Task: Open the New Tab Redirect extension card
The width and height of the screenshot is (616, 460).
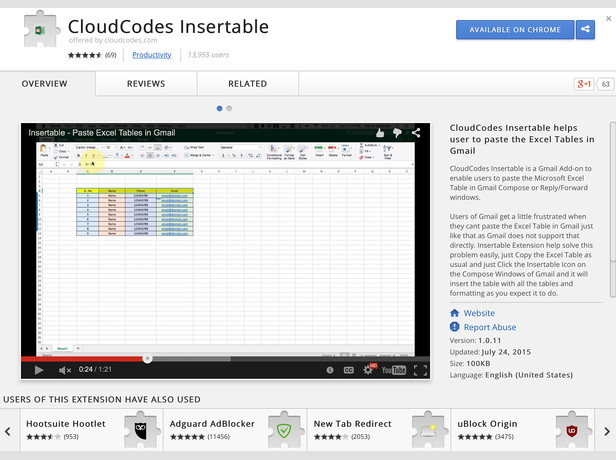Action: (x=379, y=430)
